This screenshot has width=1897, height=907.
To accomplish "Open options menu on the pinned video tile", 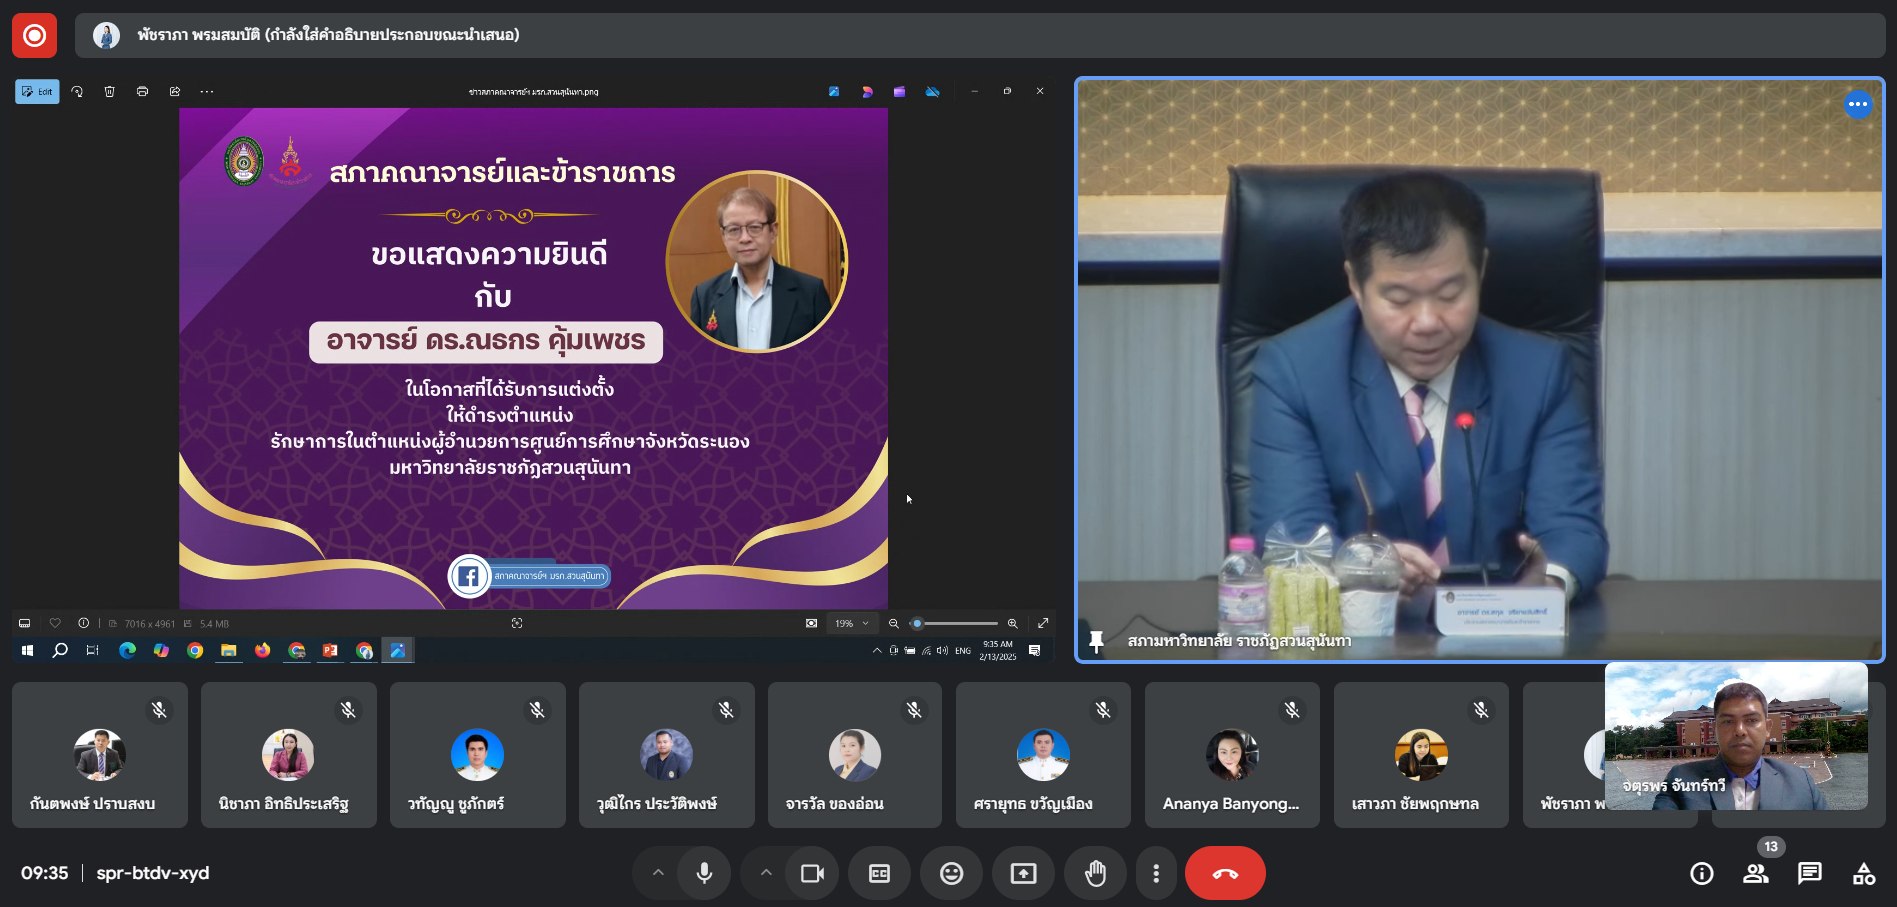I will point(1857,104).
